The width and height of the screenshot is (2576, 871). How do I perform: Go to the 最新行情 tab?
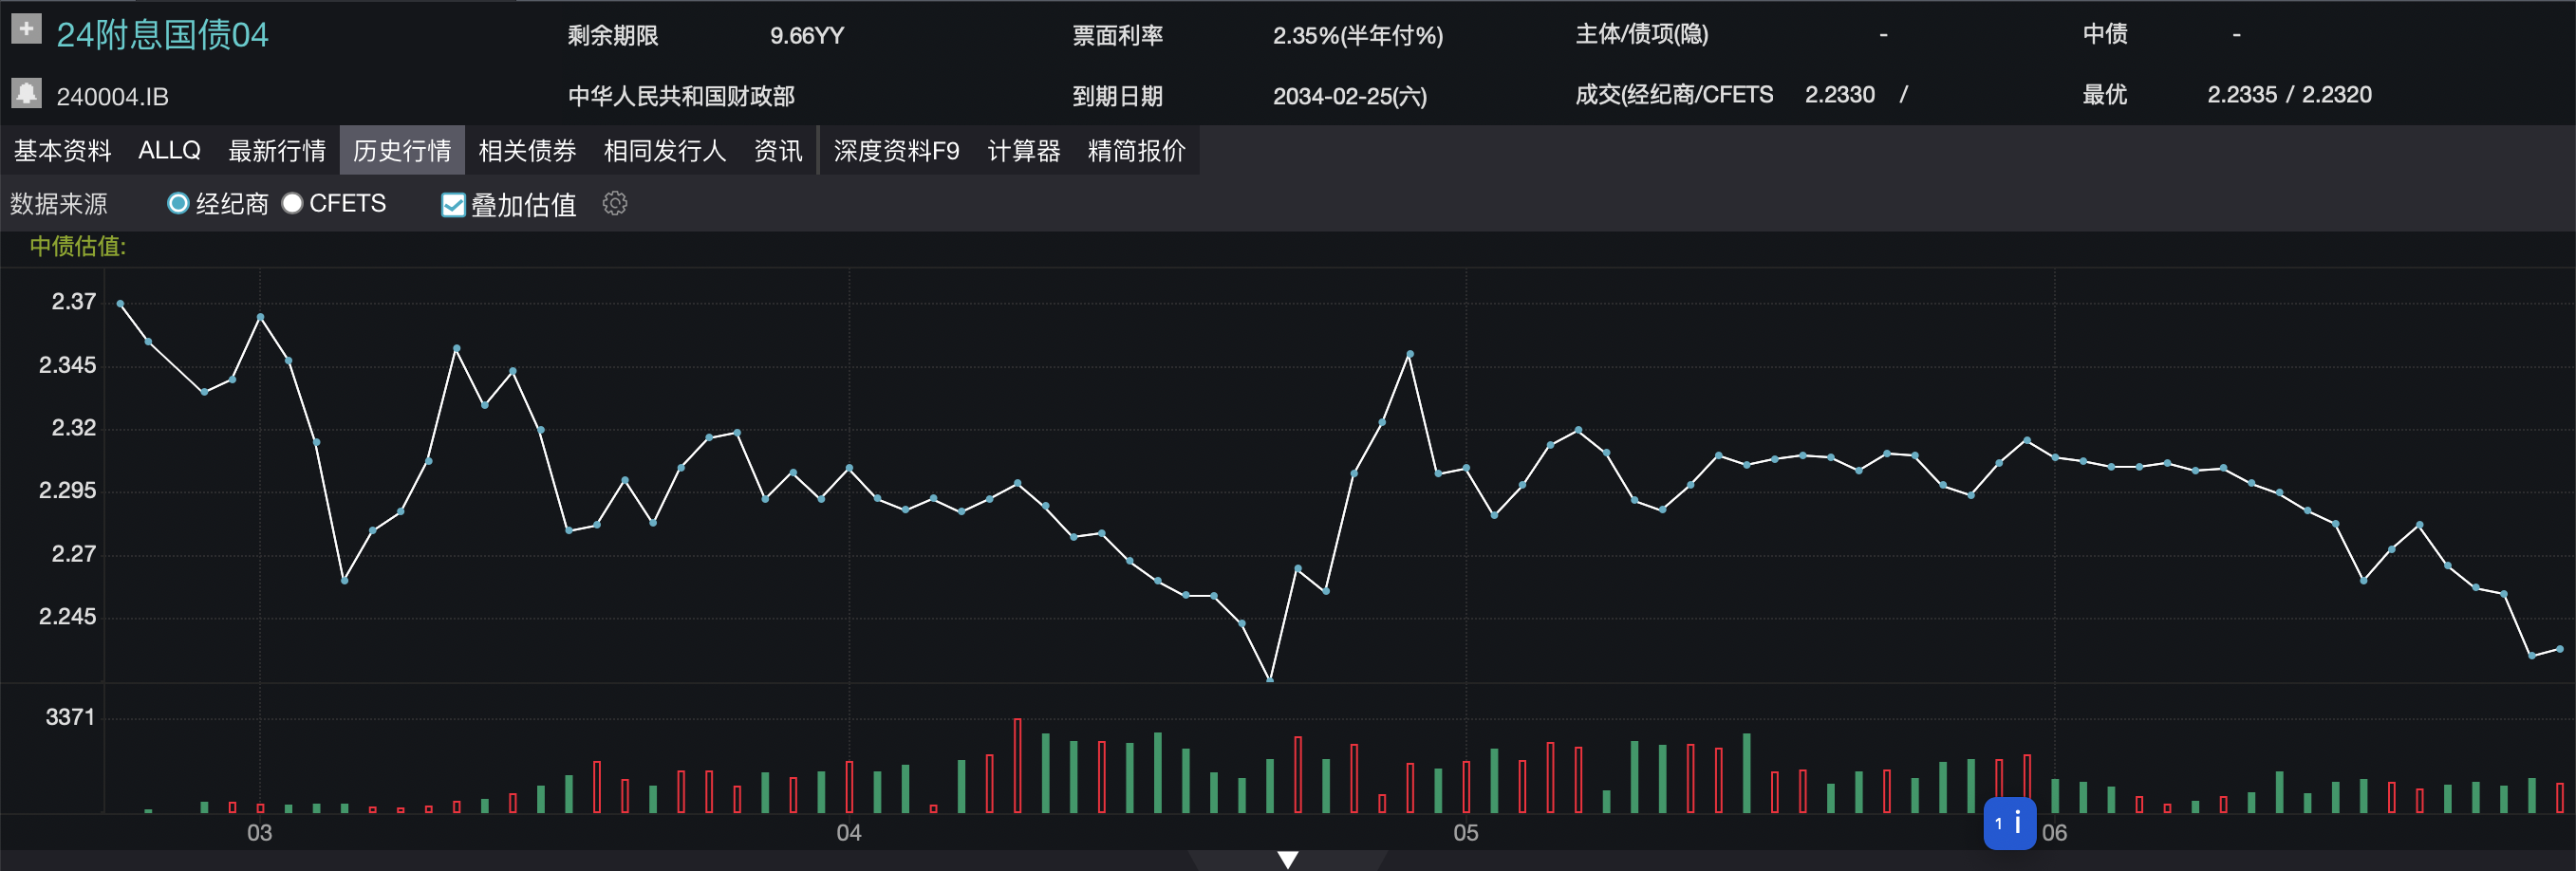(x=277, y=151)
